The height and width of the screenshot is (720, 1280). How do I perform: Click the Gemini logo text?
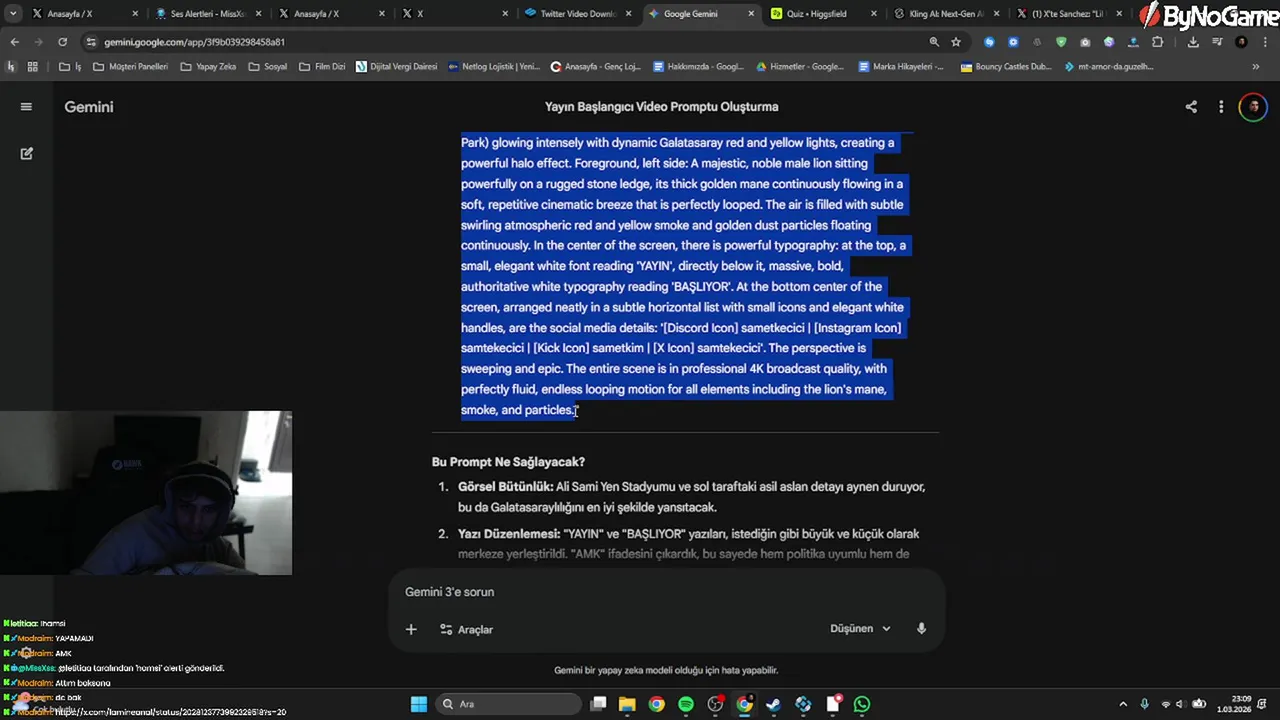89,107
